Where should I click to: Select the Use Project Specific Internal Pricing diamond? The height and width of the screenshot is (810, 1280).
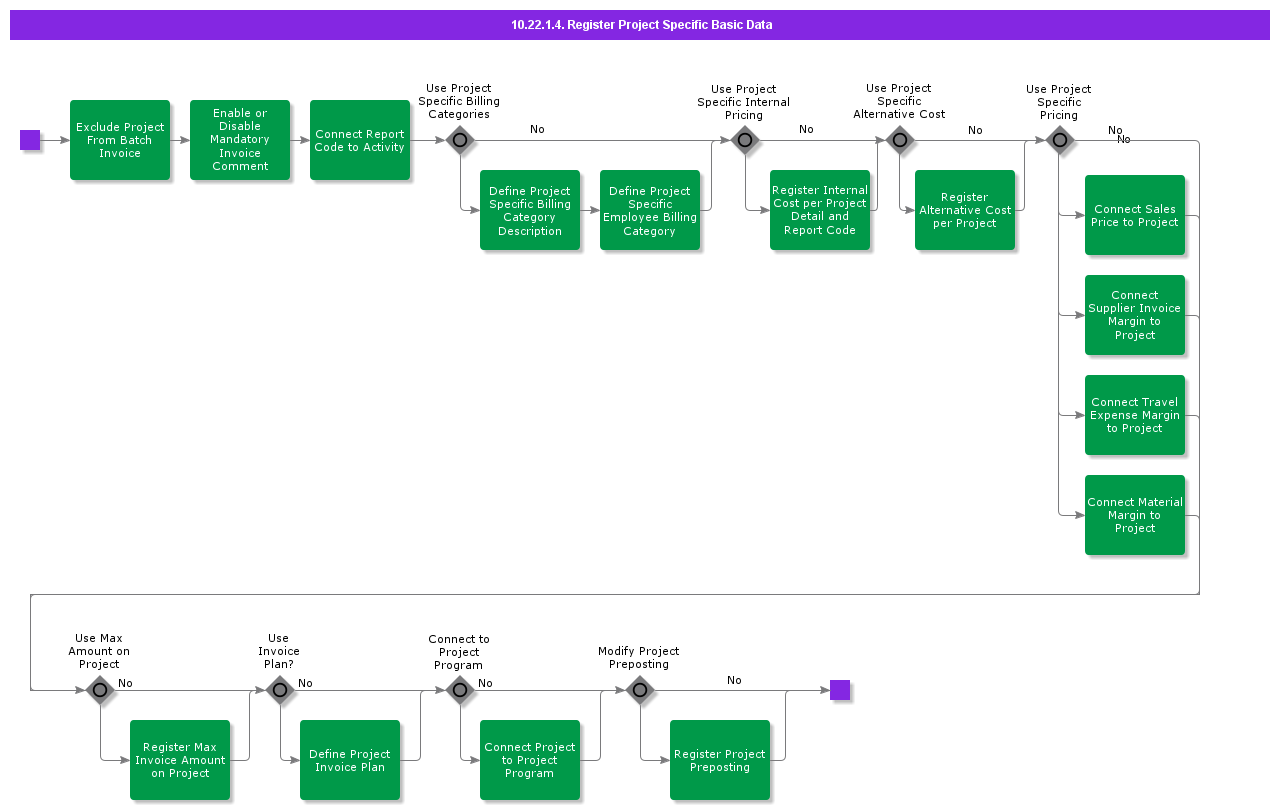tap(745, 141)
